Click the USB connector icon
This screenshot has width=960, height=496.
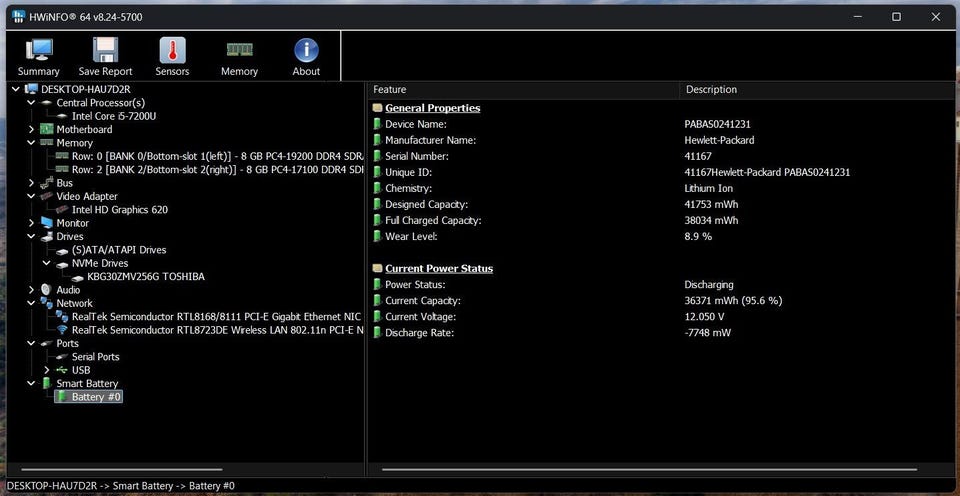[x=62, y=370]
